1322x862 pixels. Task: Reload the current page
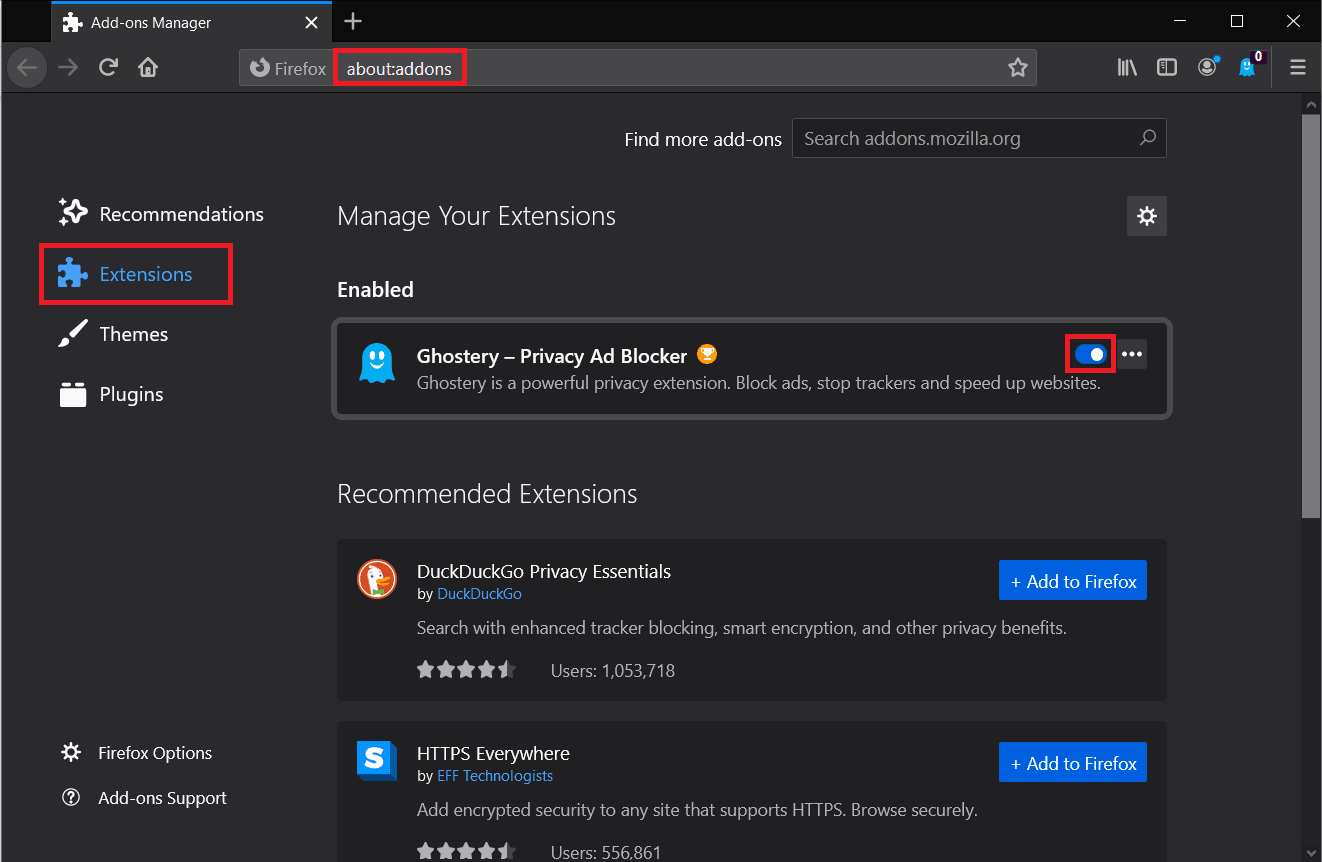[108, 68]
